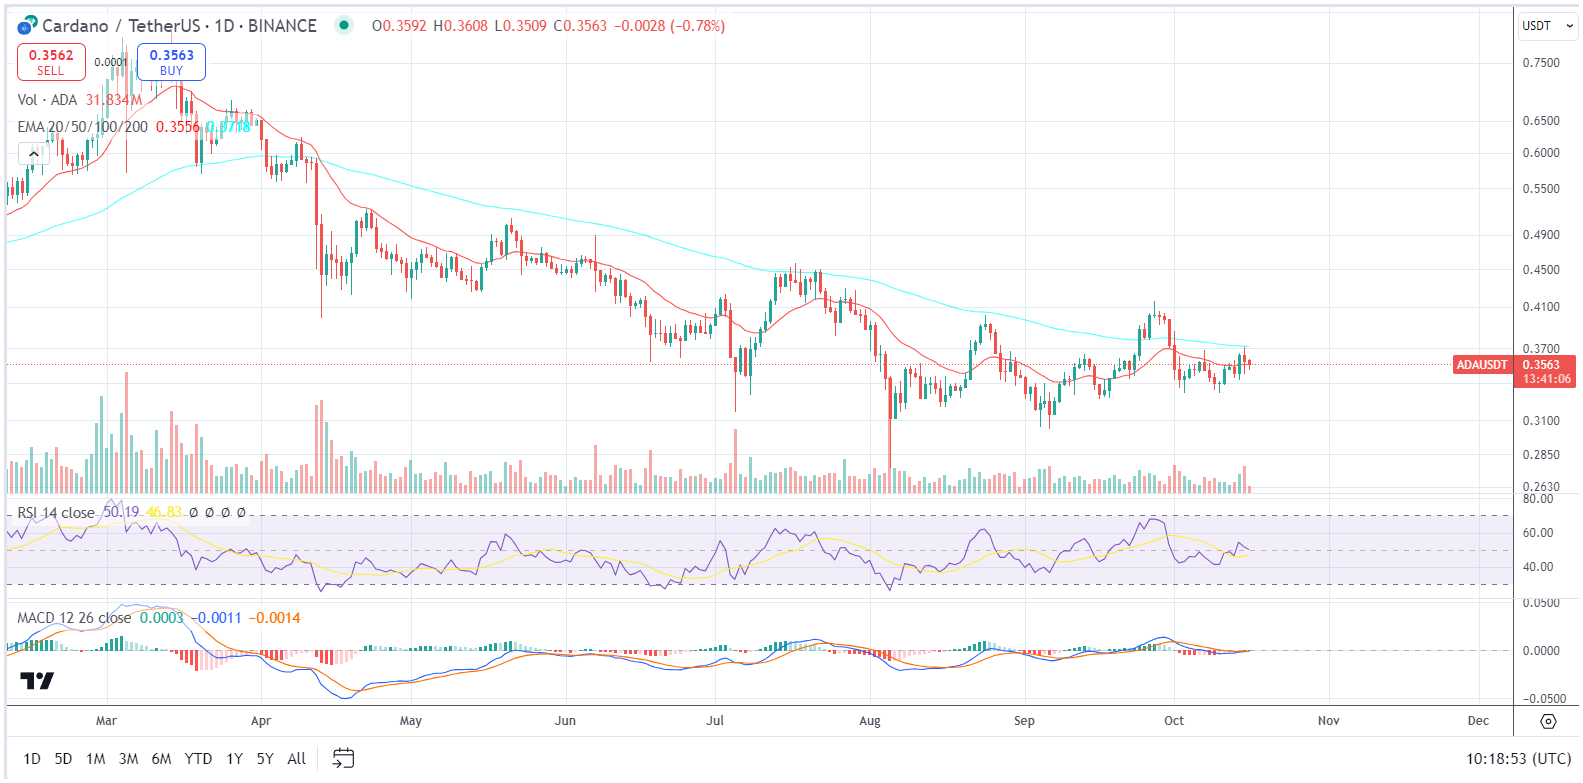The height and width of the screenshot is (783, 1583).
Task: Click the −0.0500 MACD scale label
Action: click(x=1544, y=699)
